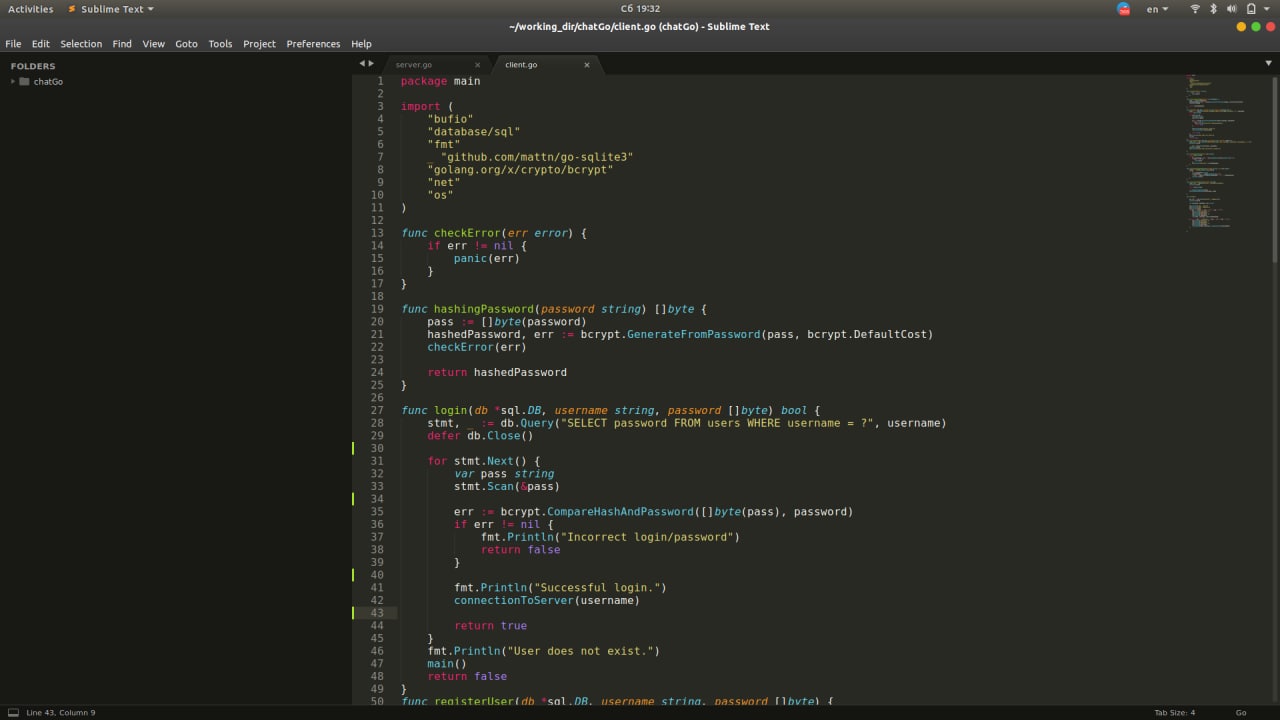Close the server.go tab
The height and width of the screenshot is (720, 1280).
(x=477, y=65)
